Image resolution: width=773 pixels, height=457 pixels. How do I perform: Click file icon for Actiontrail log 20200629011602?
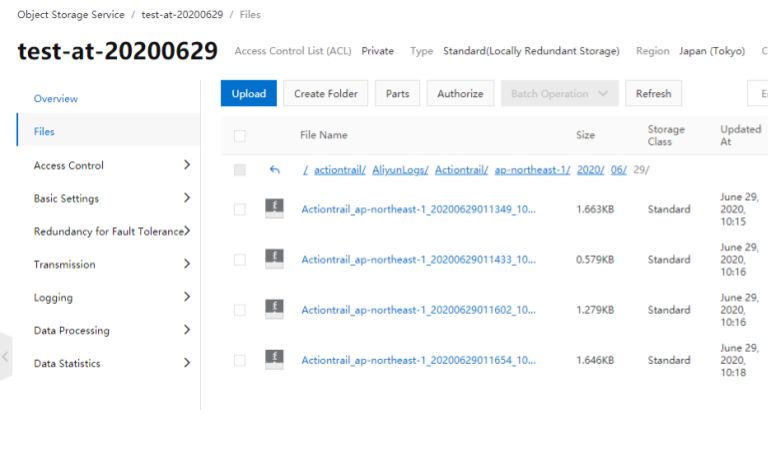click(274, 309)
